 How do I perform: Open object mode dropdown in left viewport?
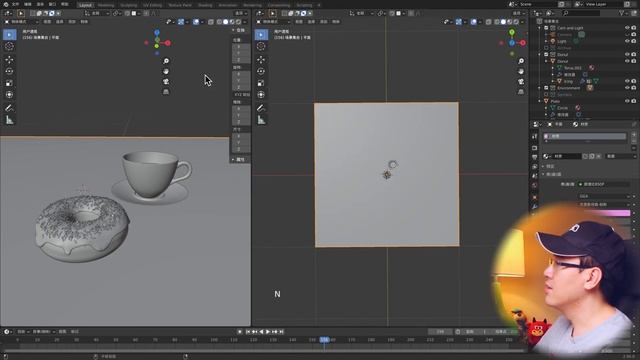click(22, 22)
